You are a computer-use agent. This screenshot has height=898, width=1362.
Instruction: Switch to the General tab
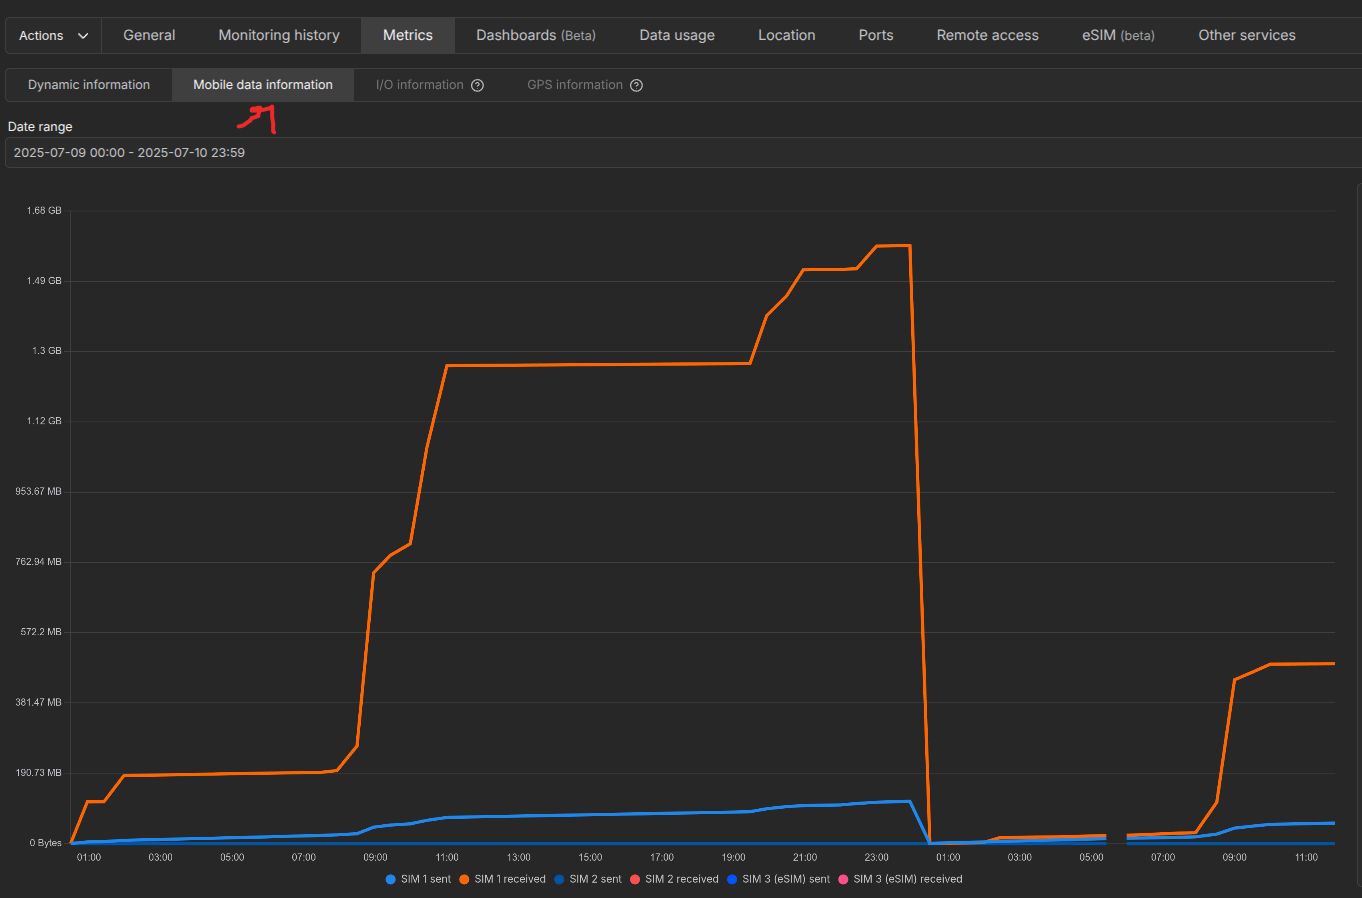149,35
